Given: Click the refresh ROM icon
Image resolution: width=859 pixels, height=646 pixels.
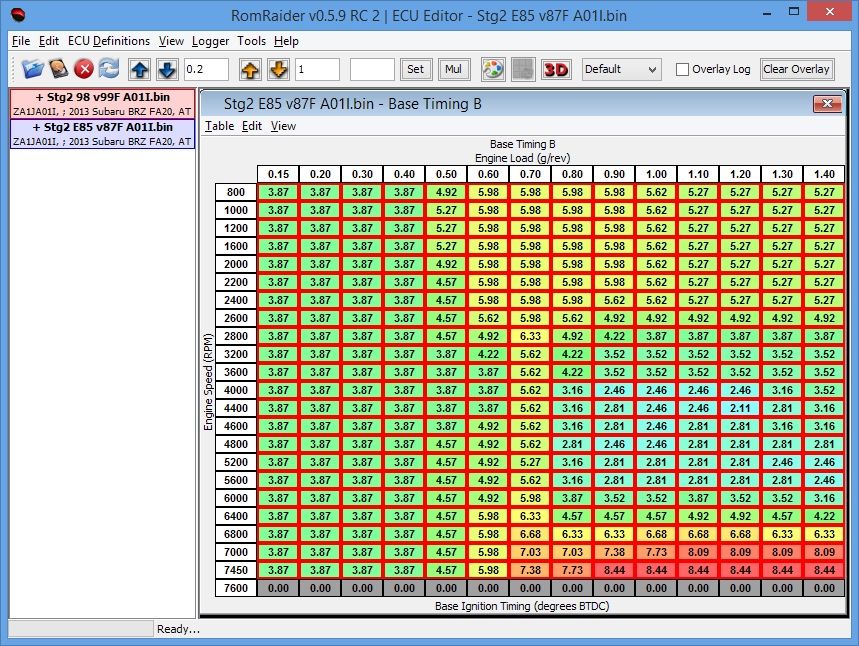Looking at the screenshot, I should (109, 69).
